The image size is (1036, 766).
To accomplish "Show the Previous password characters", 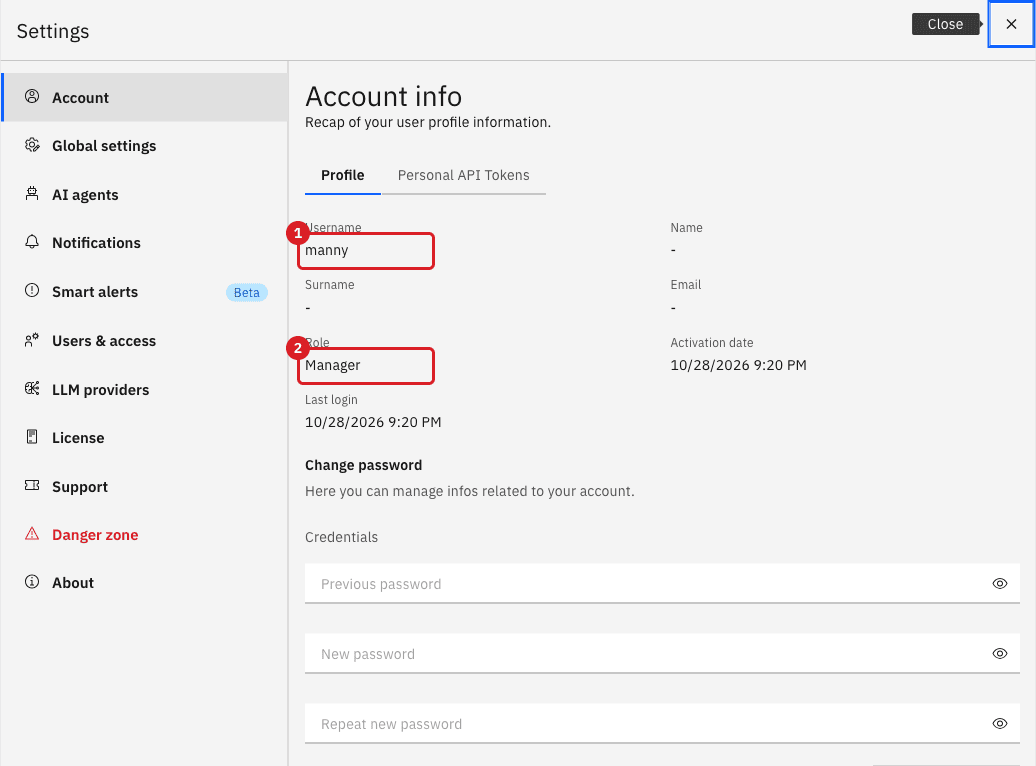I will pyautogui.click(x=1000, y=584).
